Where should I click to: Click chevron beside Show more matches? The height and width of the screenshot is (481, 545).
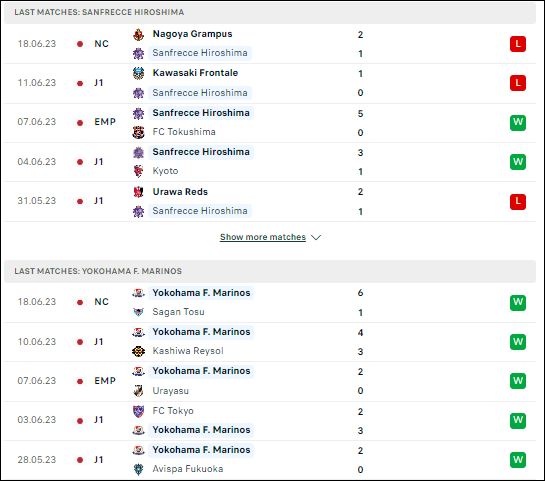[x=316, y=237]
